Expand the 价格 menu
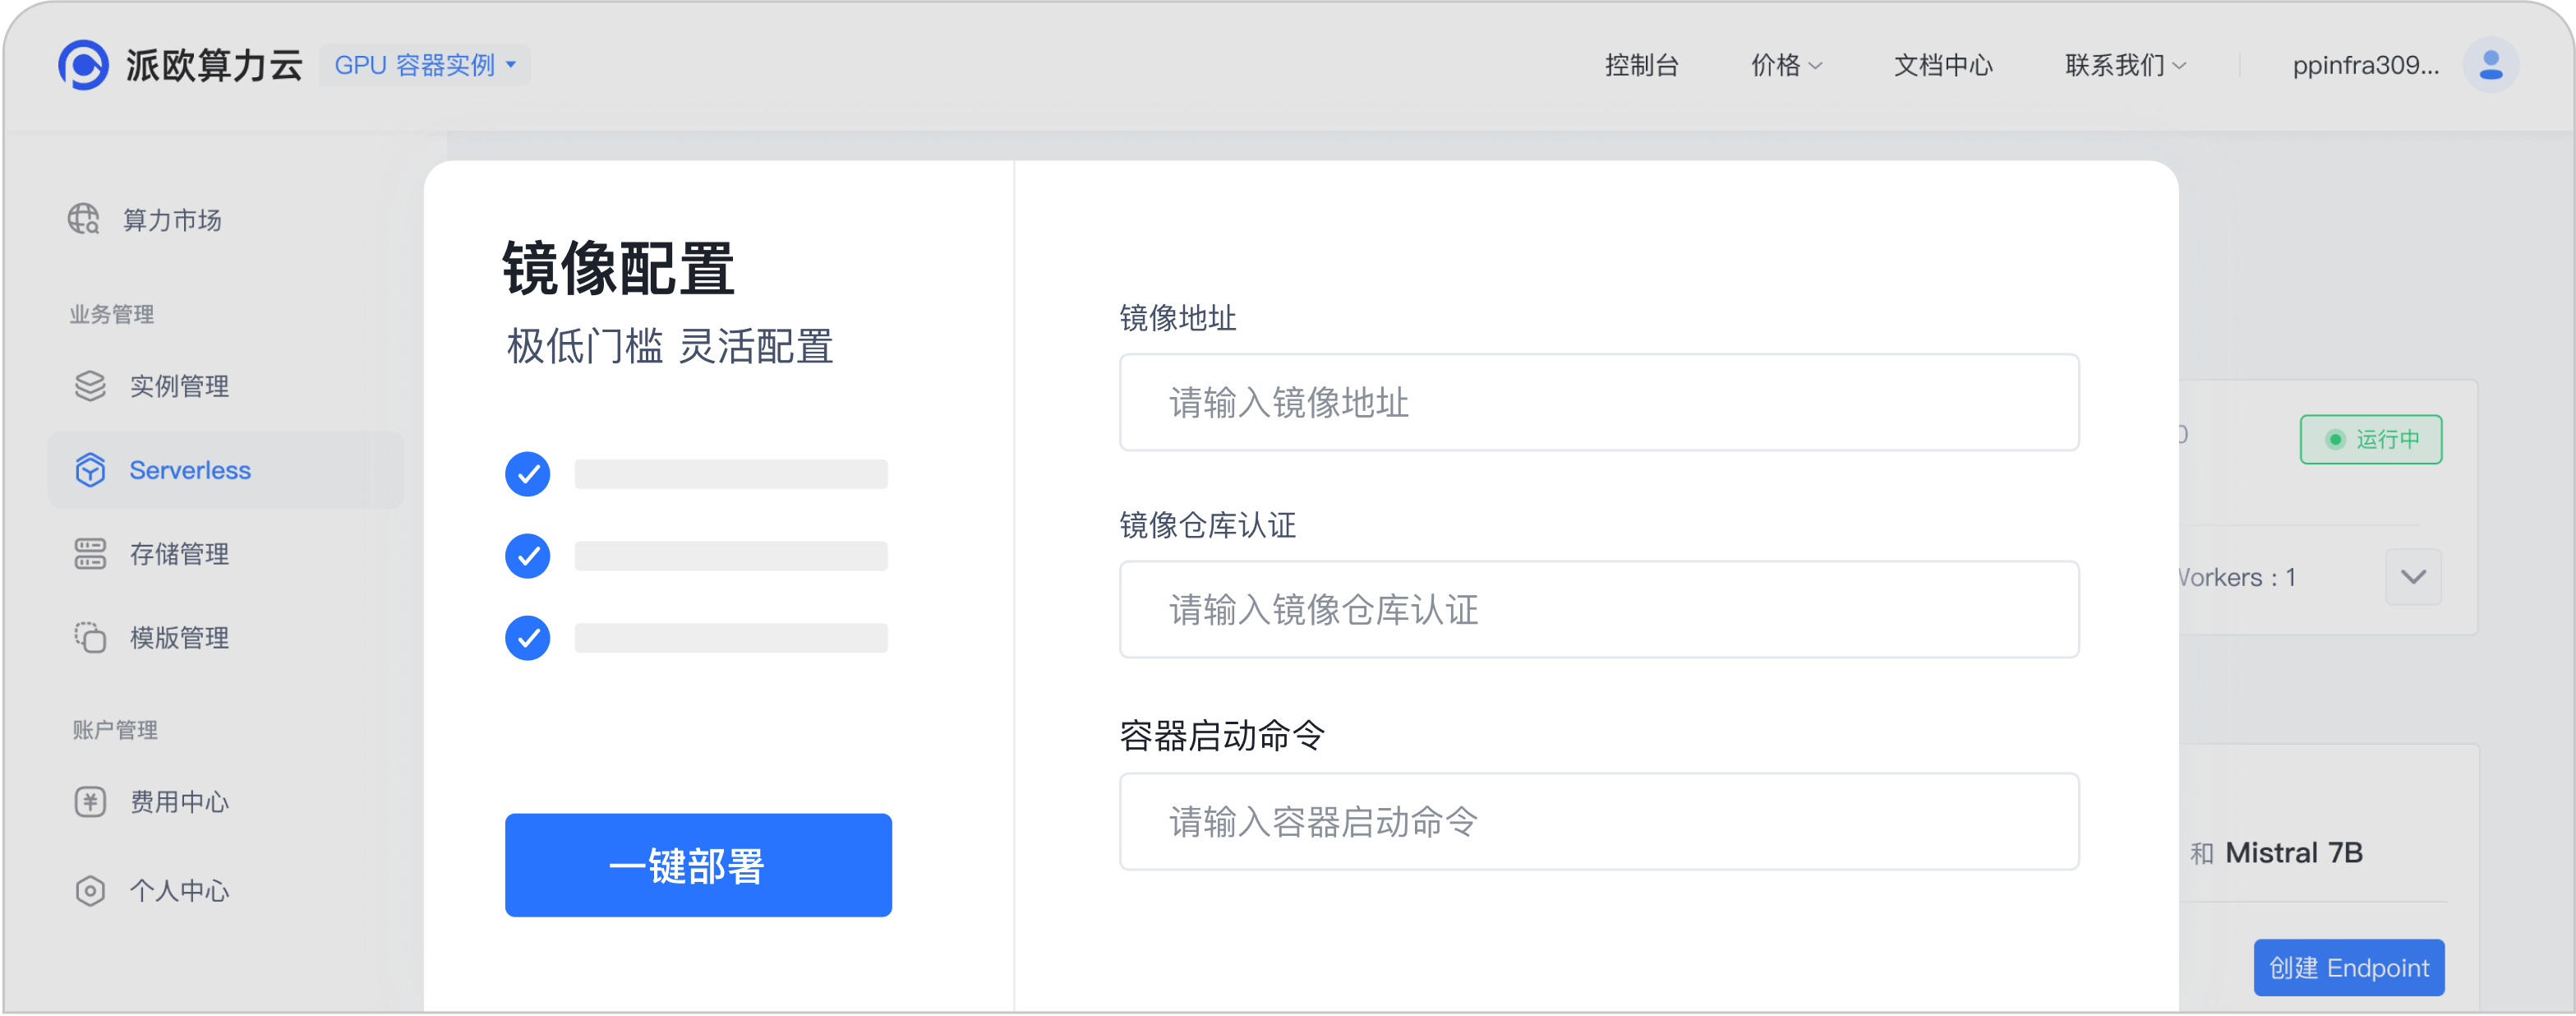2576x1016 pixels. [x=1786, y=65]
